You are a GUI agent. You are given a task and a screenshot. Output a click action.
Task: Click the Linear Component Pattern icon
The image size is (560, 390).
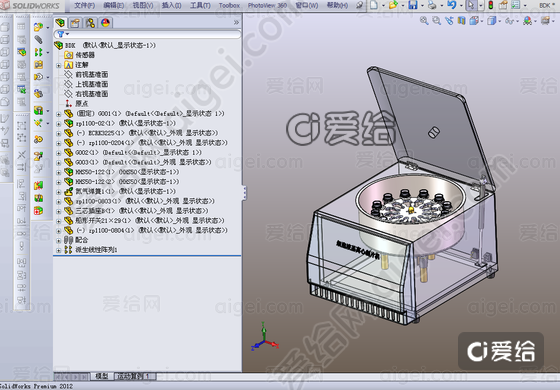point(38,52)
